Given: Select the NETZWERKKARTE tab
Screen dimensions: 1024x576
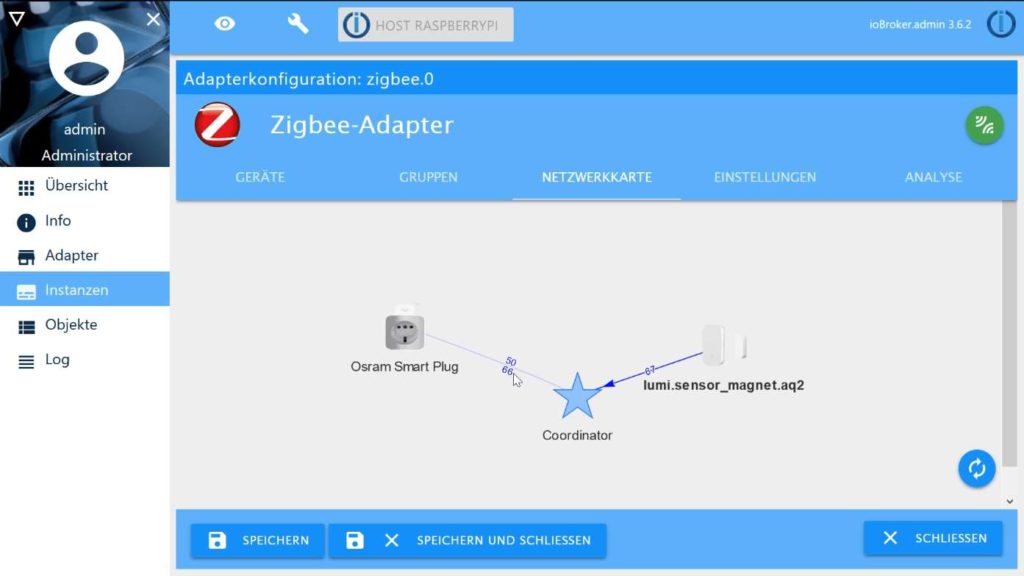Looking at the screenshot, I should point(597,177).
